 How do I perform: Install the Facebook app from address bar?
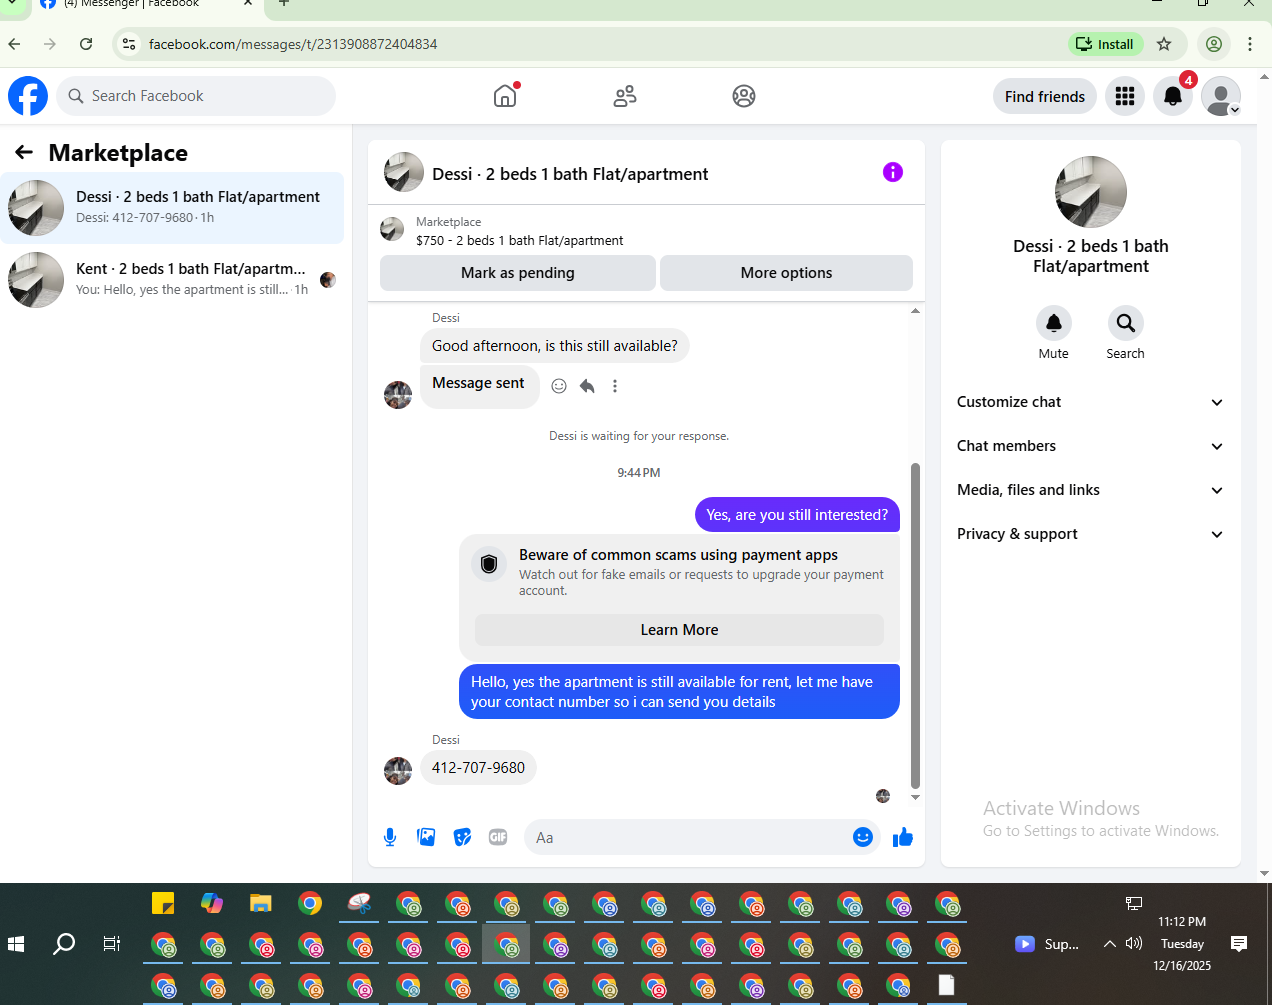[x=1105, y=44]
